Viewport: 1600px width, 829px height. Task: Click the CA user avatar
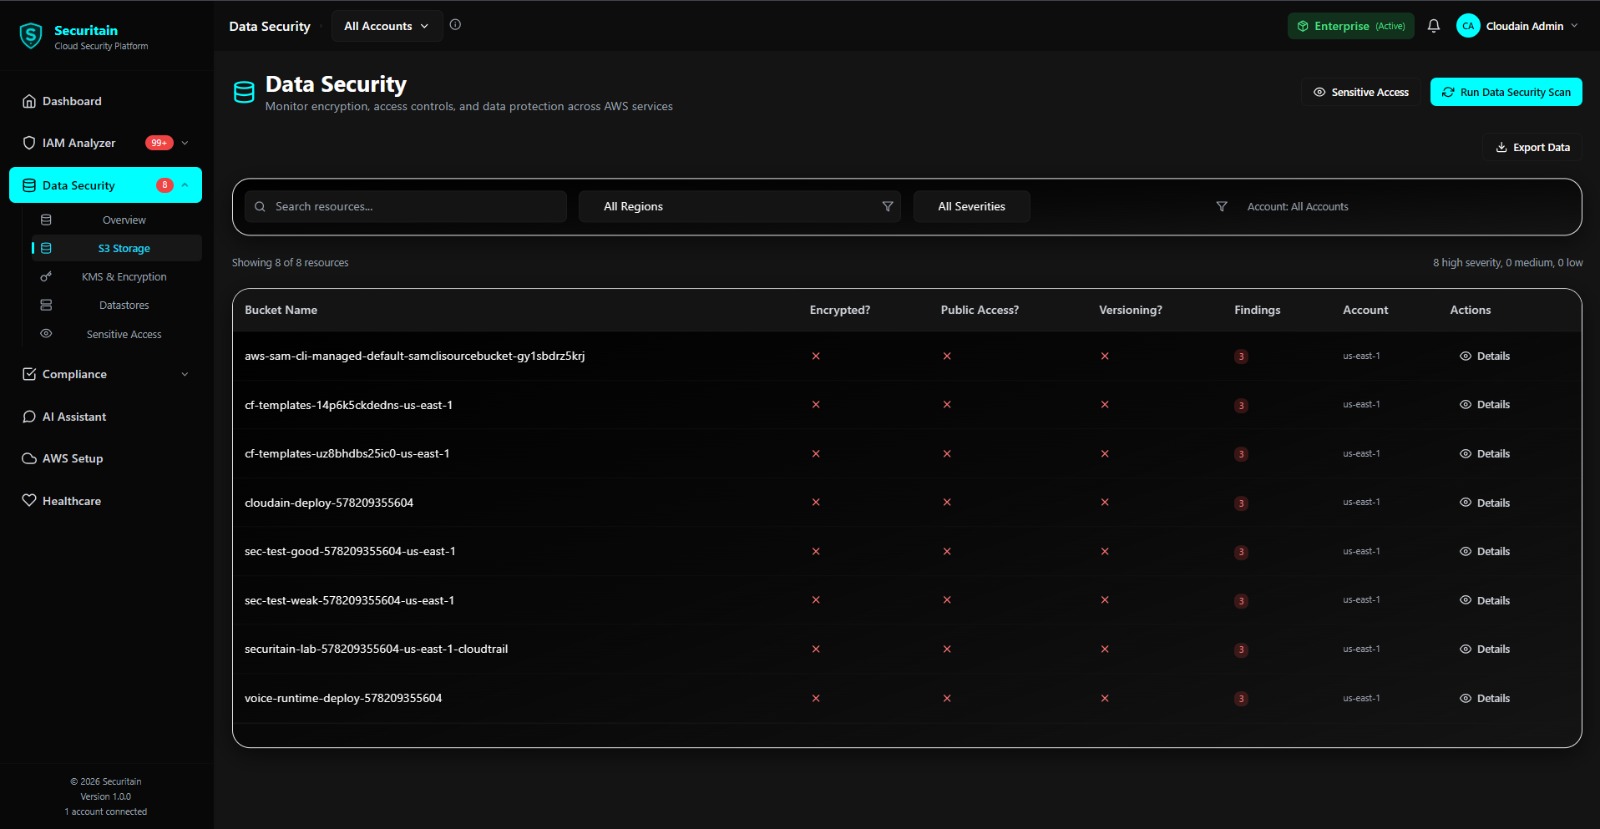click(1467, 26)
